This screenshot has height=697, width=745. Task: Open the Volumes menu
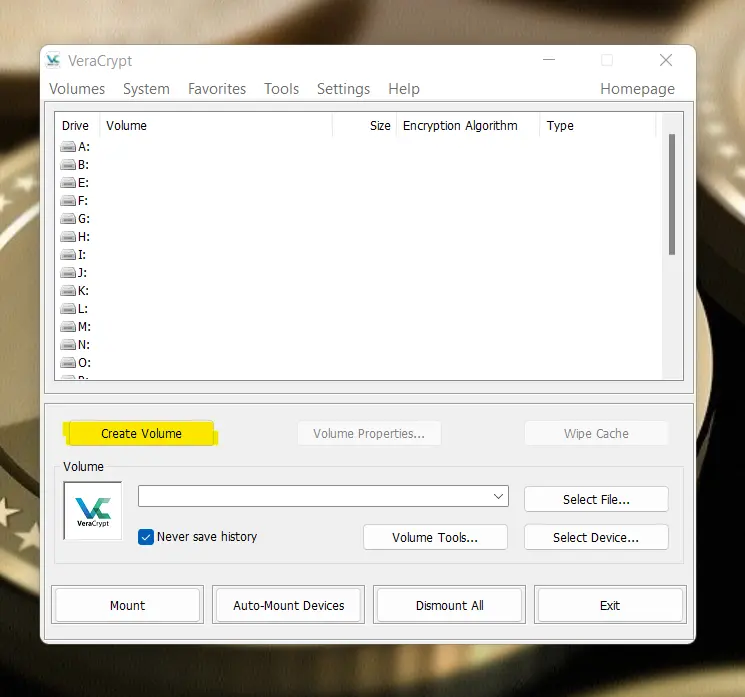[77, 89]
